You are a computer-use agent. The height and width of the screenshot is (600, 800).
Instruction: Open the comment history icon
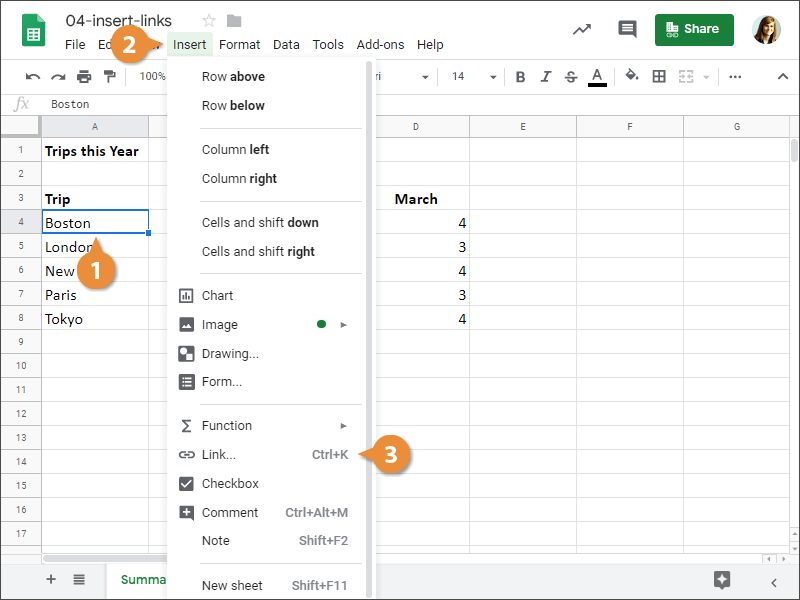tap(627, 29)
